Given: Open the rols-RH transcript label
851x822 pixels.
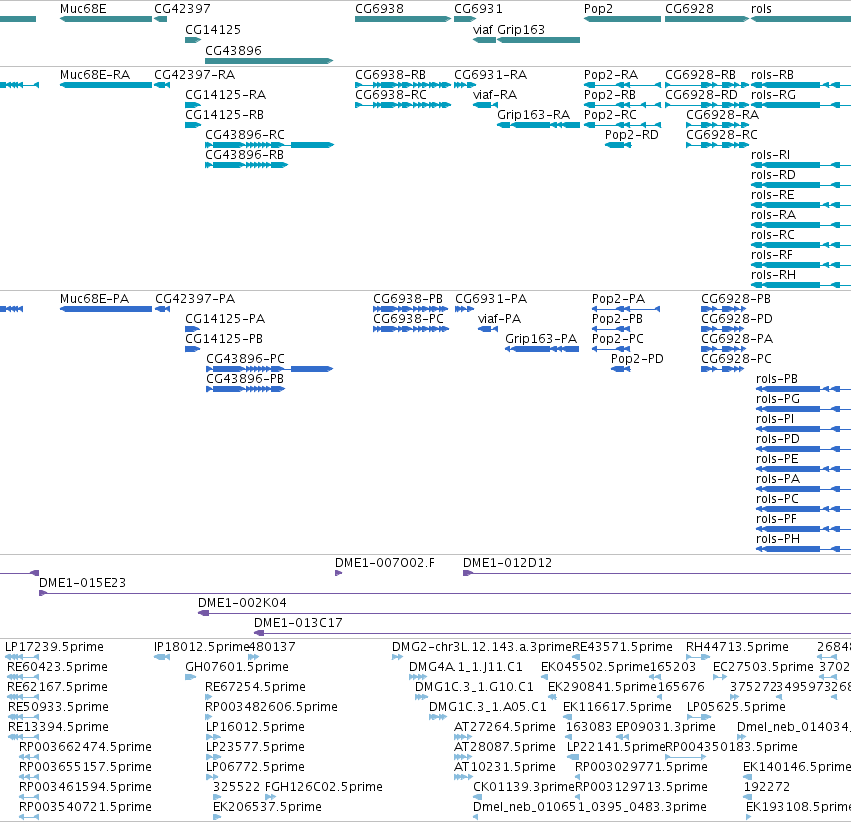Looking at the screenshot, I should coord(773,275).
